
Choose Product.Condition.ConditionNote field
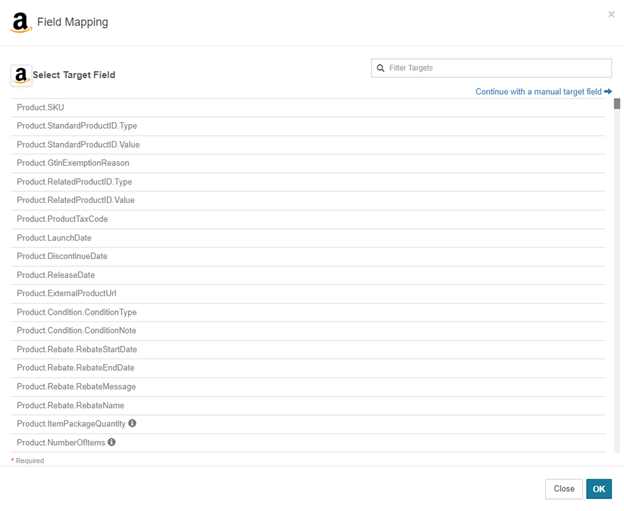(308, 331)
